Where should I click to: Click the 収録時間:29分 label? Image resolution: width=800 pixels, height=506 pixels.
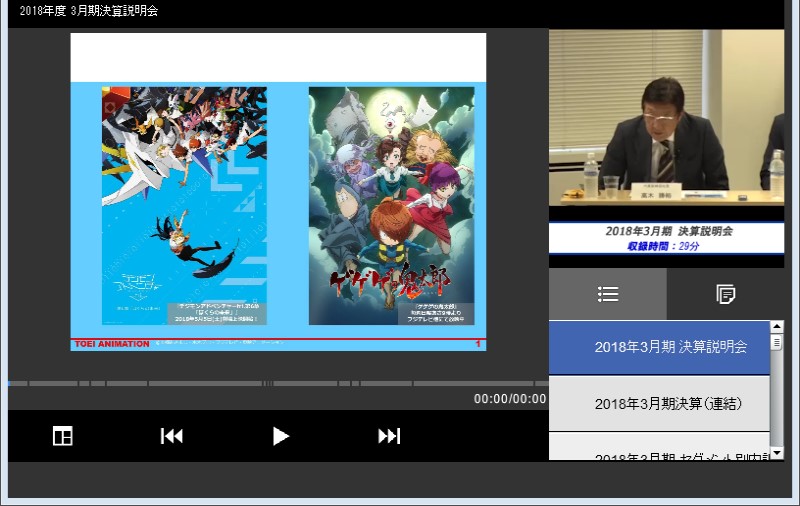tap(663, 246)
